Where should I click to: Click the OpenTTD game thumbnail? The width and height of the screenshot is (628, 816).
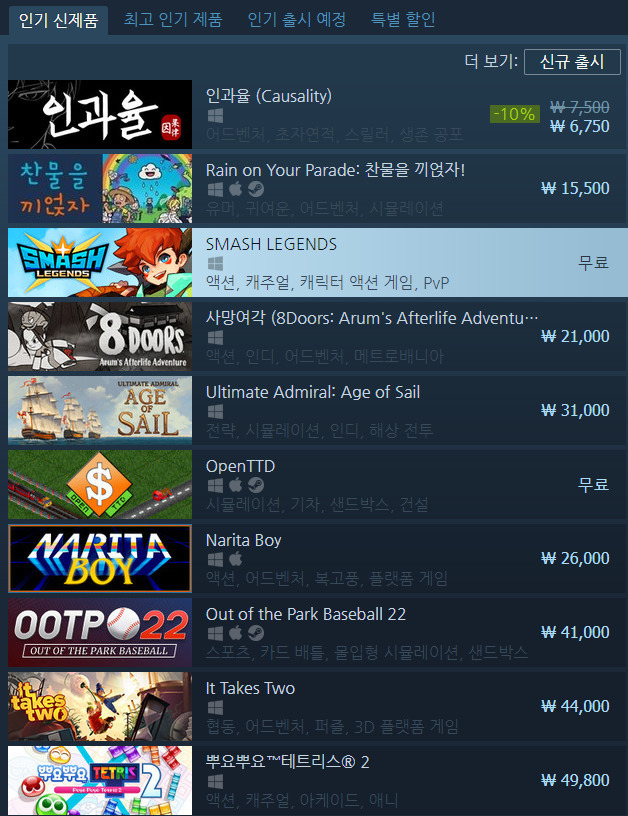pos(100,484)
